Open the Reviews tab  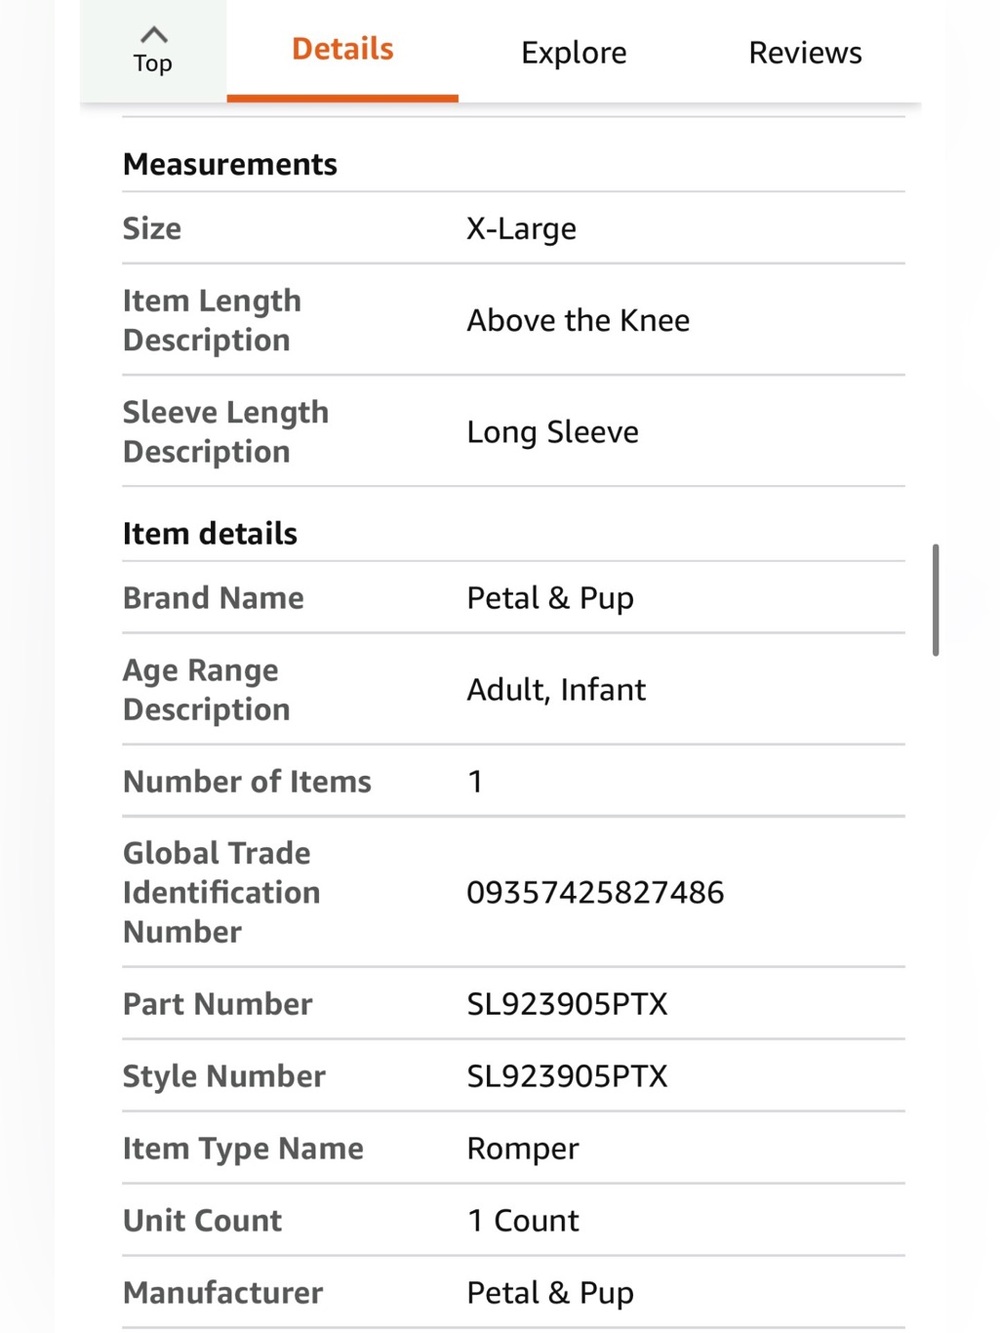[x=805, y=52]
